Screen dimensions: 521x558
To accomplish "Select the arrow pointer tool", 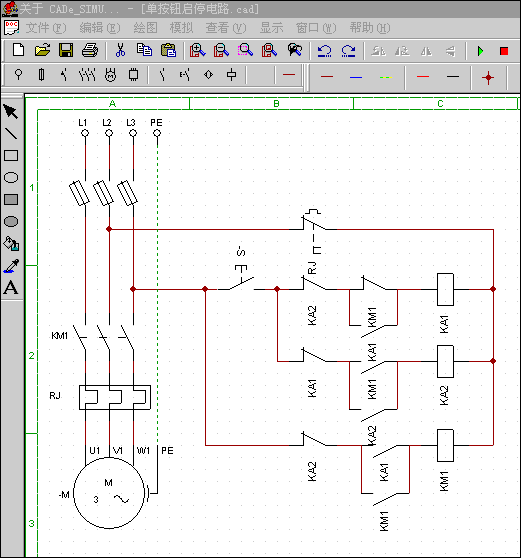I will [x=11, y=112].
